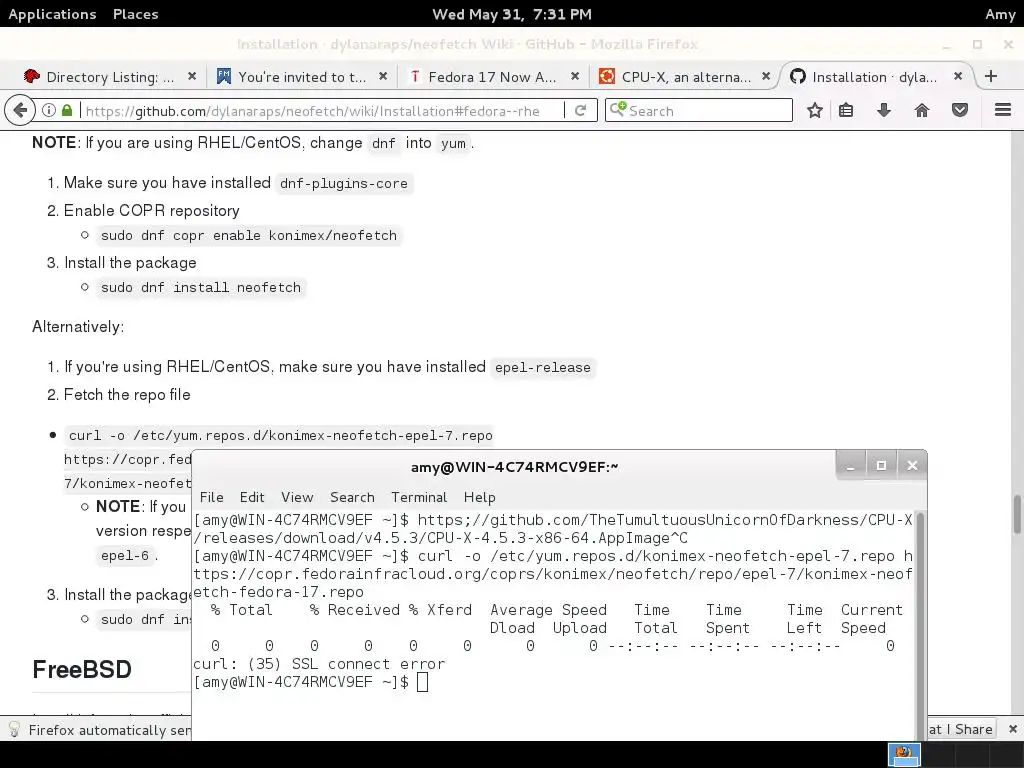
Task: Open GNOME Places menu
Action: [135, 14]
